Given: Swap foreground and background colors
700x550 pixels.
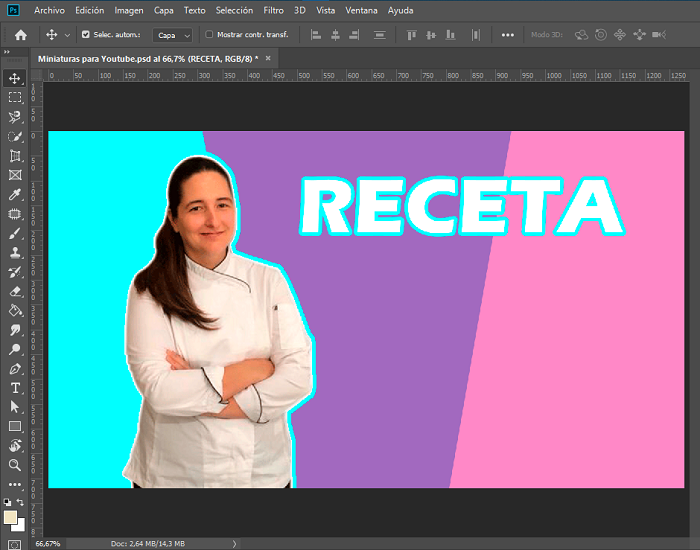Looking at the screenshot, I should pyautogui.click(x=20, y=502).
